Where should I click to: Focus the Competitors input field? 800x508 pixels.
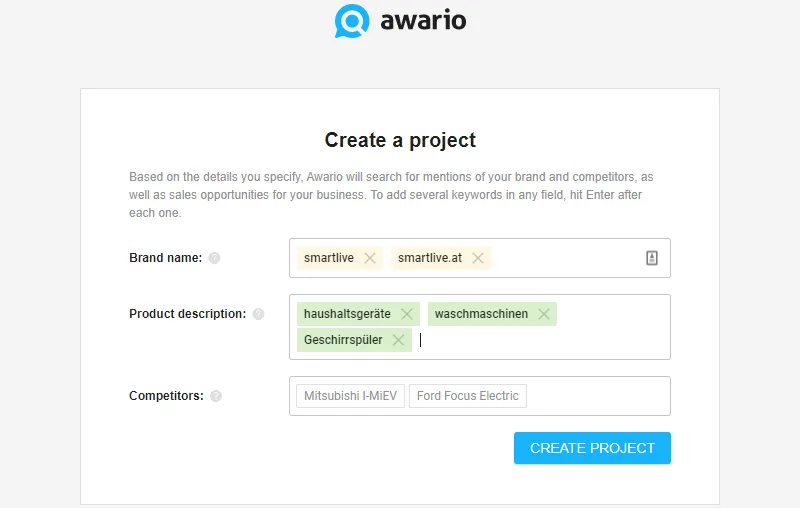click(480, 396)
